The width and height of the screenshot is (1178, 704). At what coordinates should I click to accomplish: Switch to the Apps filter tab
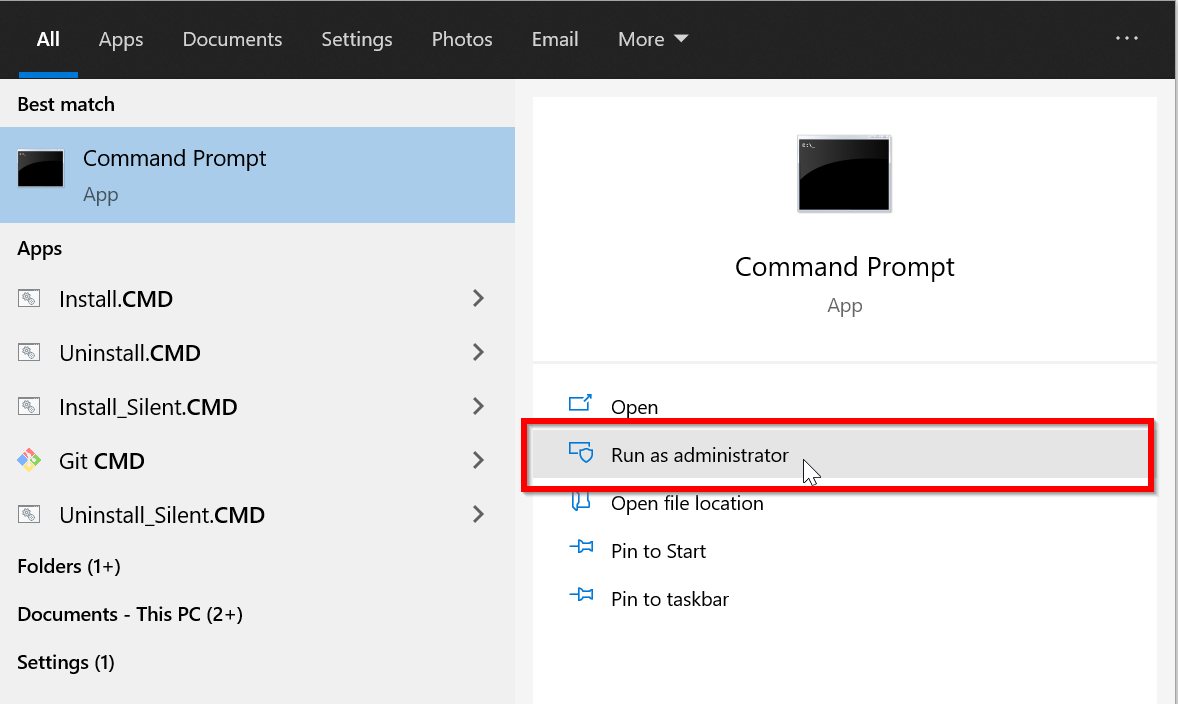click(x=121, y=39)
